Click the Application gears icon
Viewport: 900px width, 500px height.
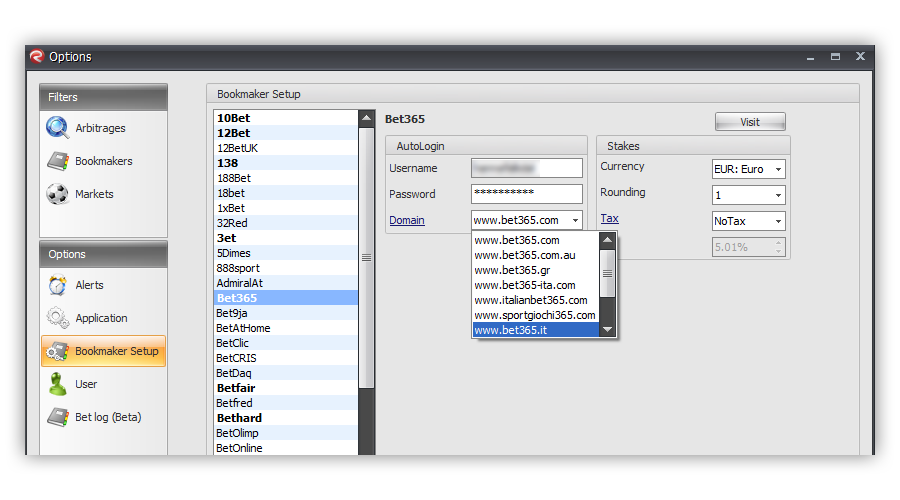click(x=57, y=317)
